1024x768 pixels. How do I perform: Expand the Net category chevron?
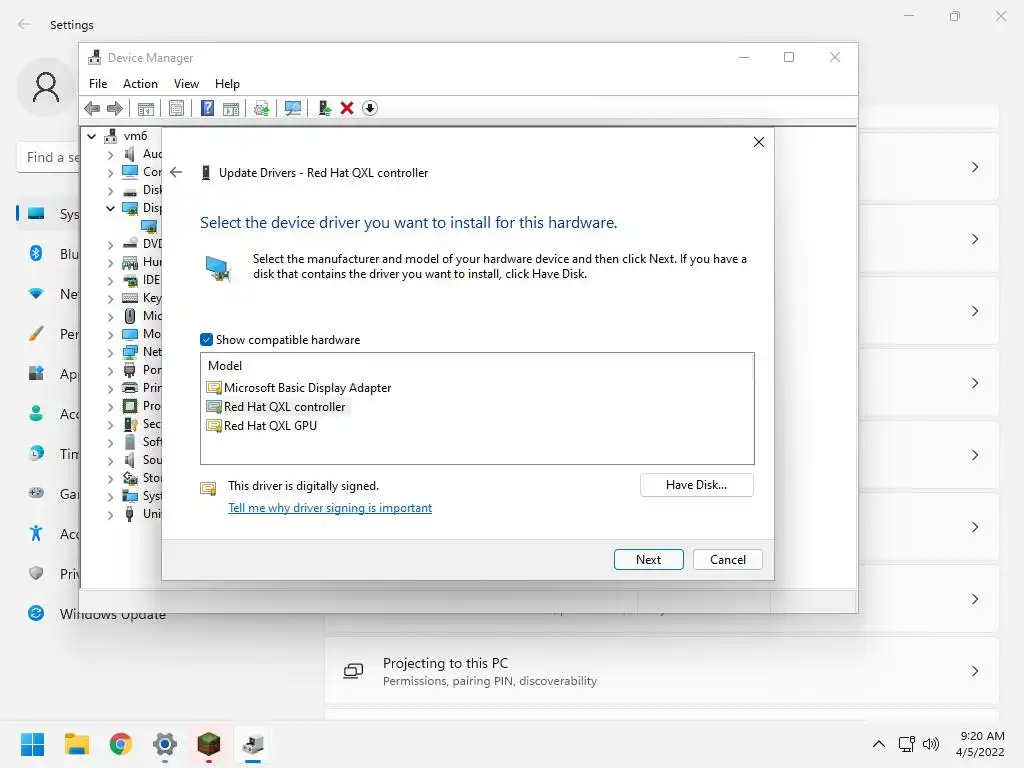click(x=110, y=353)
